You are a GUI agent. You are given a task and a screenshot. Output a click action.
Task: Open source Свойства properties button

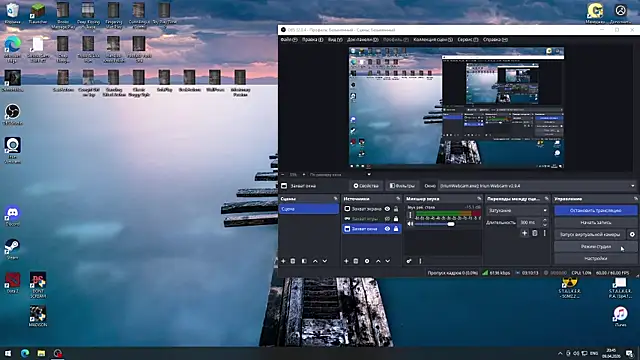coord(366,186)
